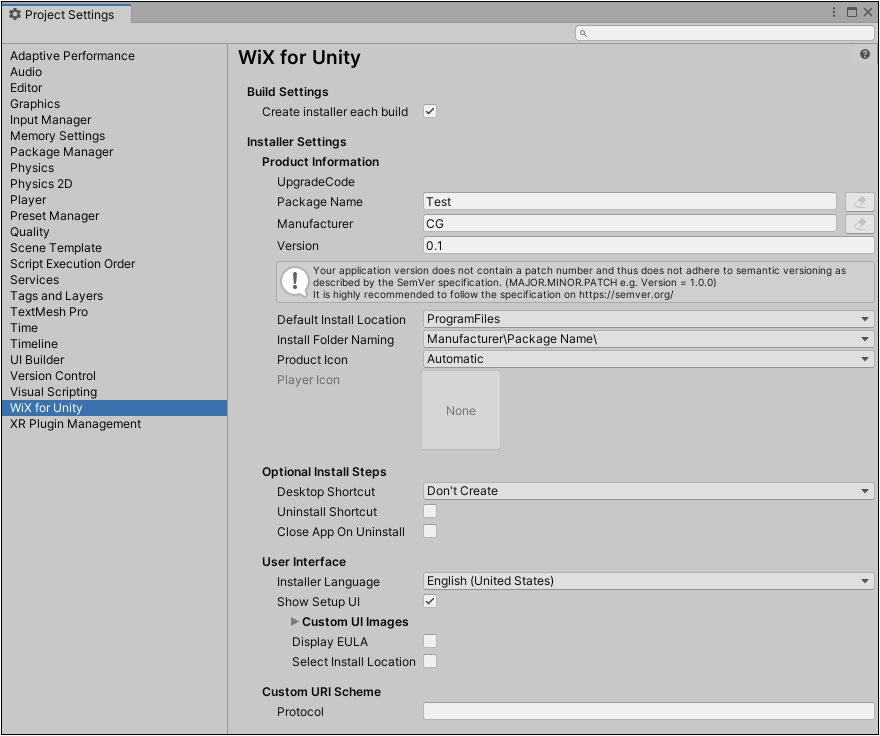Open the Install Folder Naming dropdown
Screen dimensions: 880x736
pyautogui.click(x=648, y=339)
